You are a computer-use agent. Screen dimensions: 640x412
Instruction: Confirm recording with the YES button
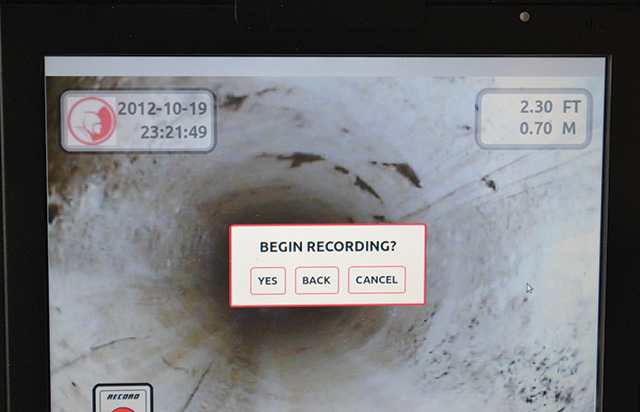tap(267, 281)
